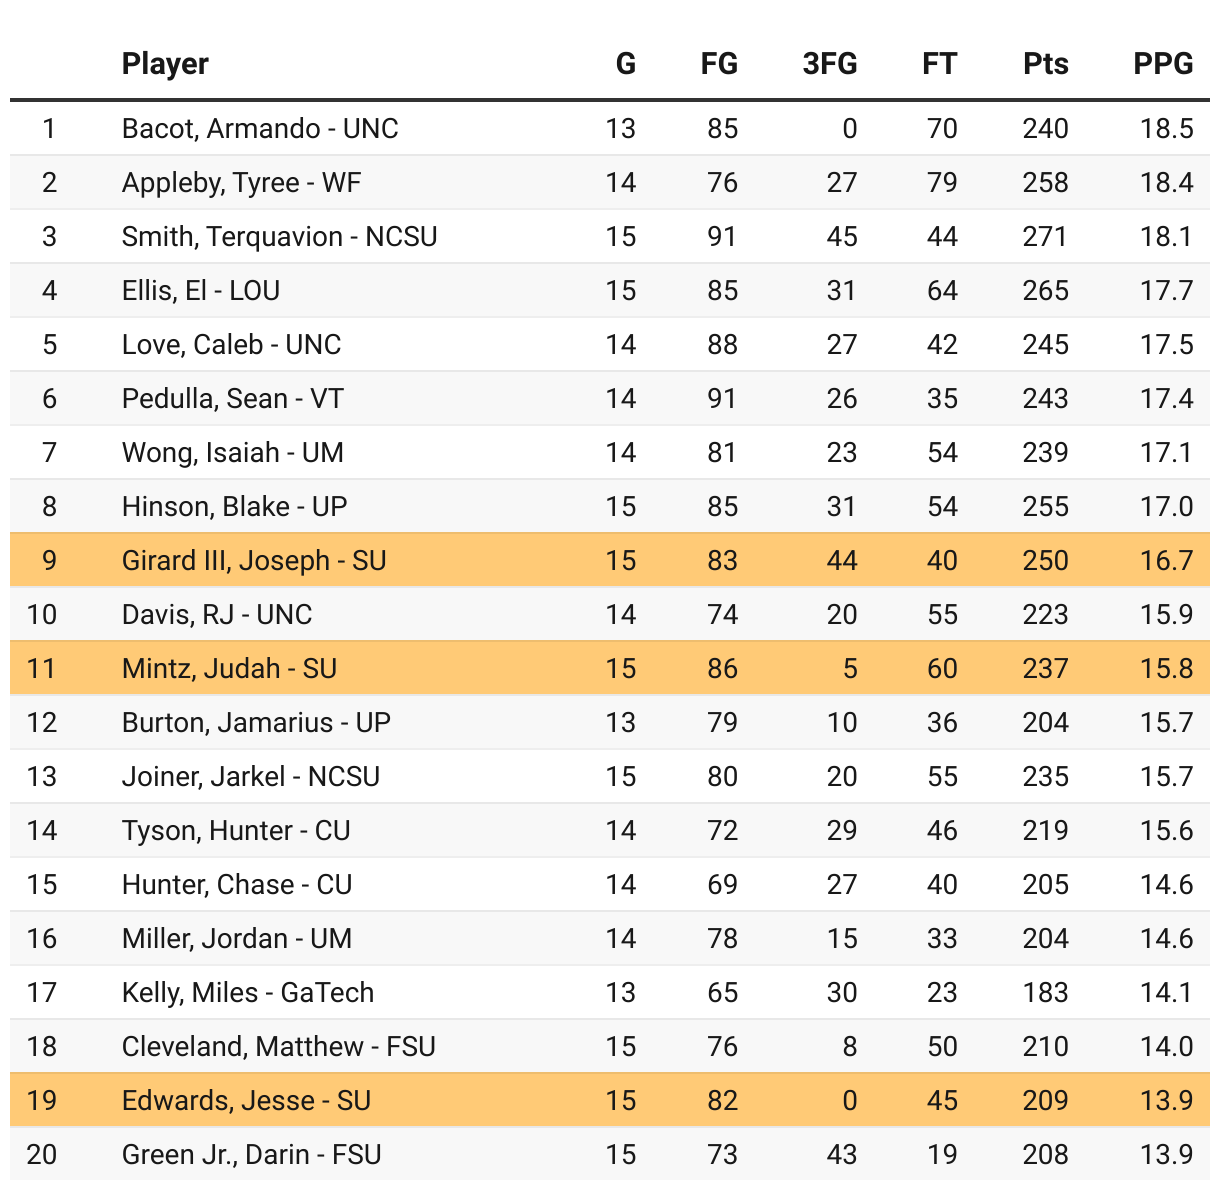This screenshot has width=1220, height=1190.
Task: Open Wong, Isaiah - UM entry
Action: 232,453
